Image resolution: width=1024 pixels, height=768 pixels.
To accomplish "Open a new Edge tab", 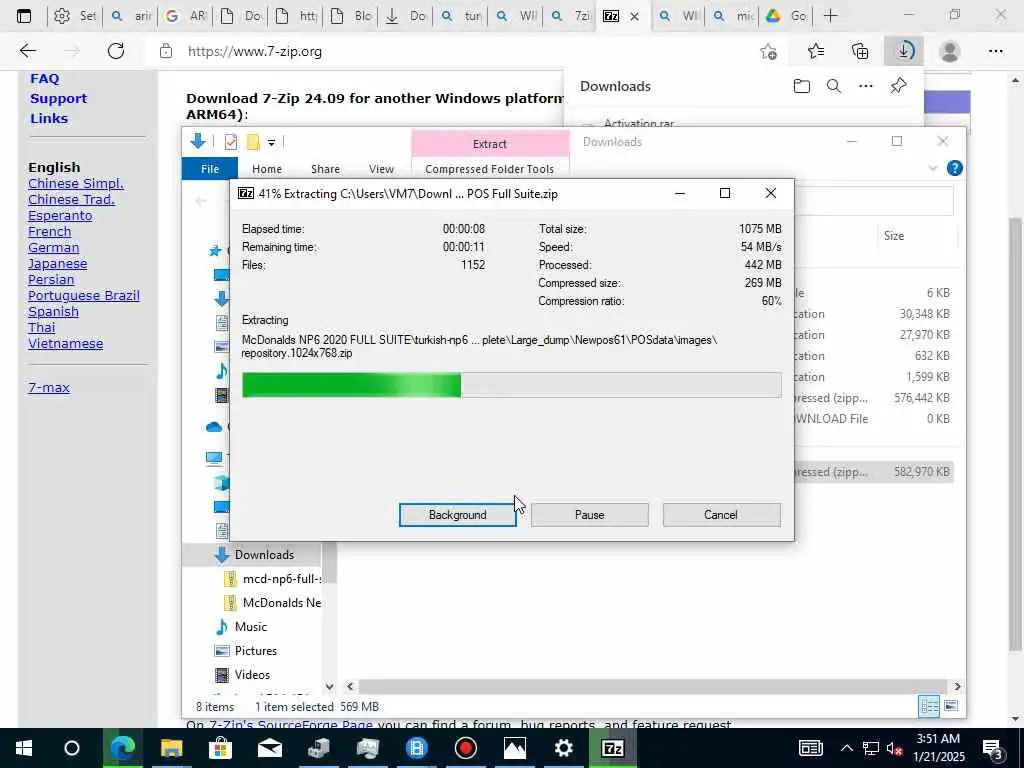I will [831, 16].
